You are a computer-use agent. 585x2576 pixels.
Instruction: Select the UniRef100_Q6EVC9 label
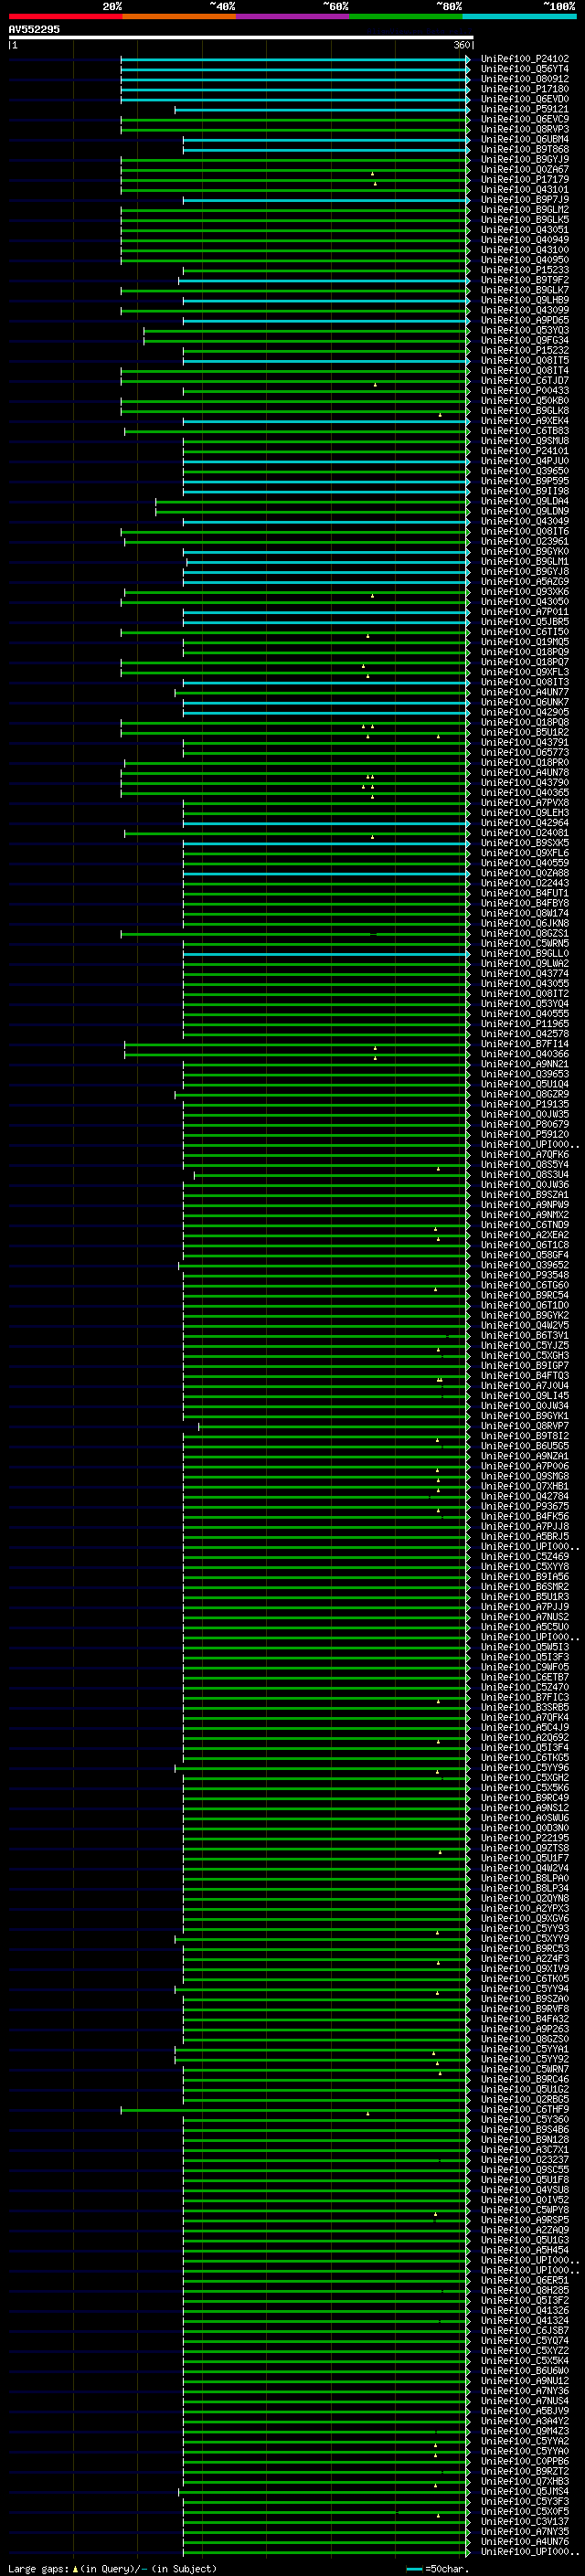(x=524, y=119)
